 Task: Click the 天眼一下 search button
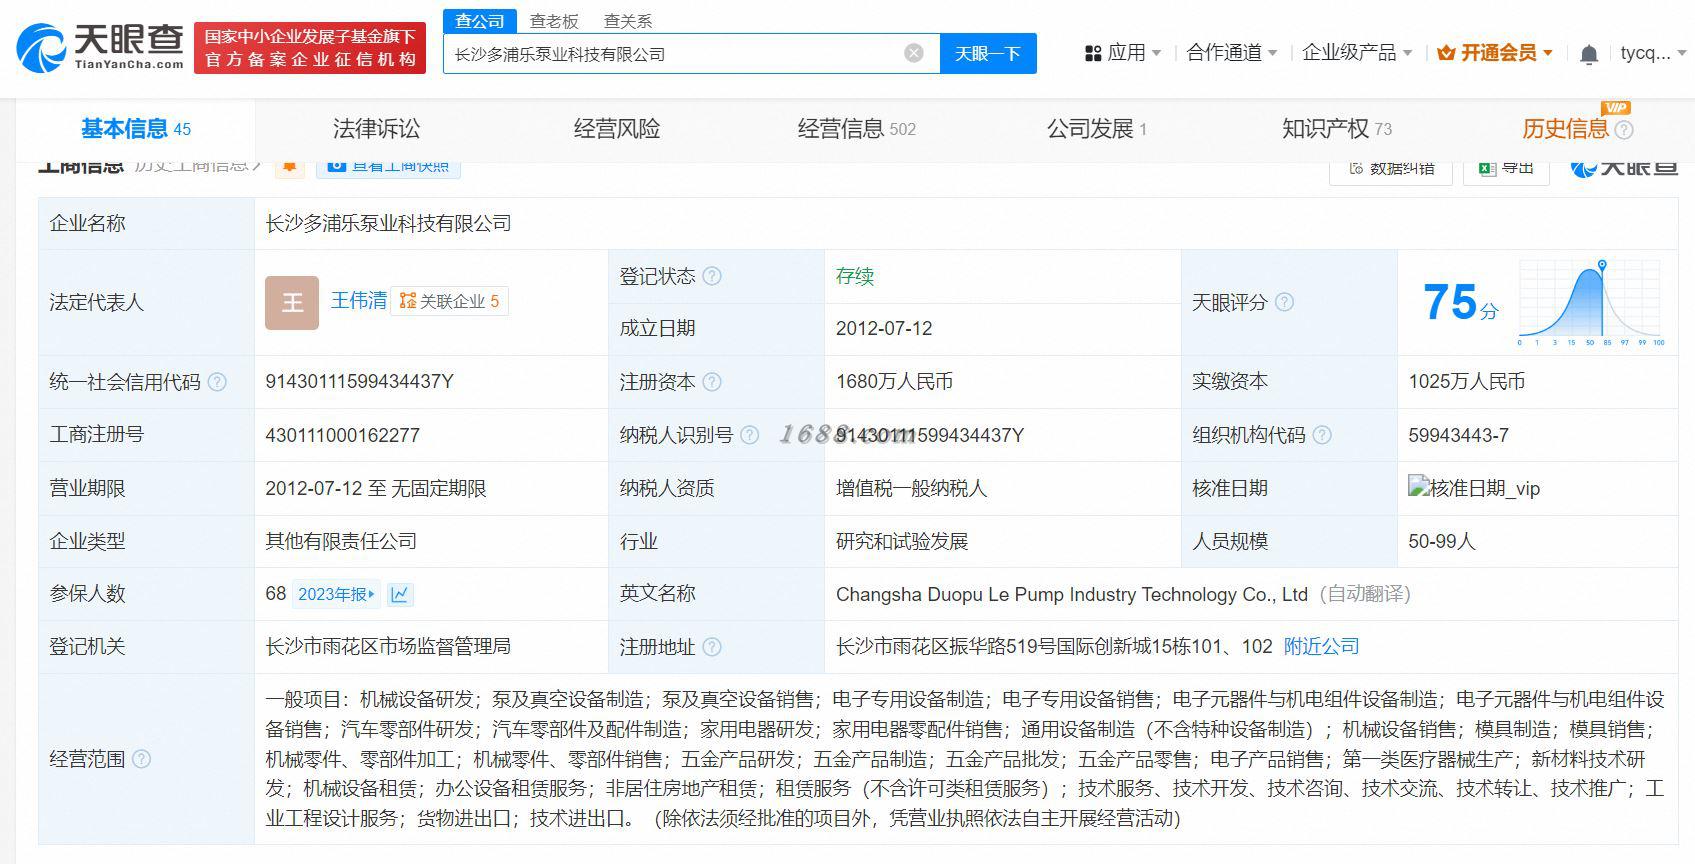pyautogui.click(x=988, y=53)
